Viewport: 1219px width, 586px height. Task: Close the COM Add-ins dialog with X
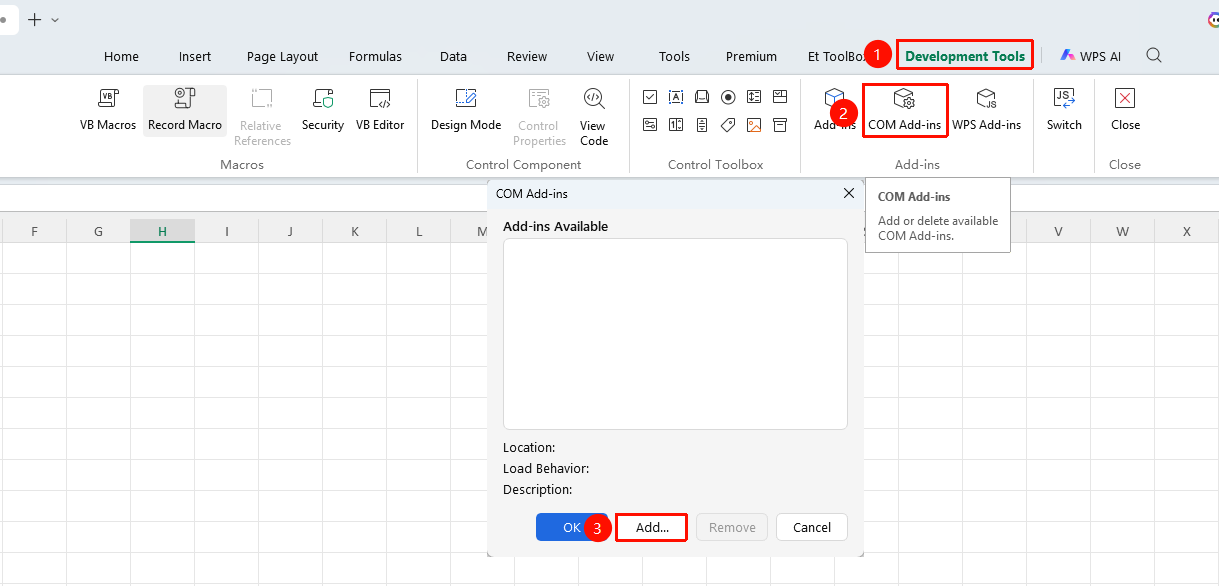[849, 193]
